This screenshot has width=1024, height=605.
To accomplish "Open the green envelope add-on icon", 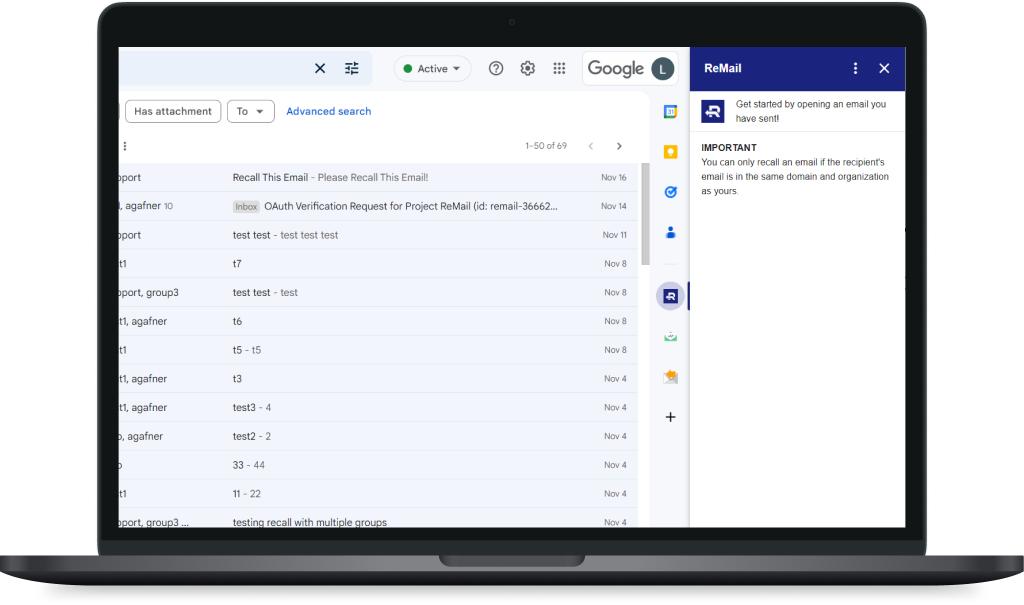I will click(x=671, y=337).
